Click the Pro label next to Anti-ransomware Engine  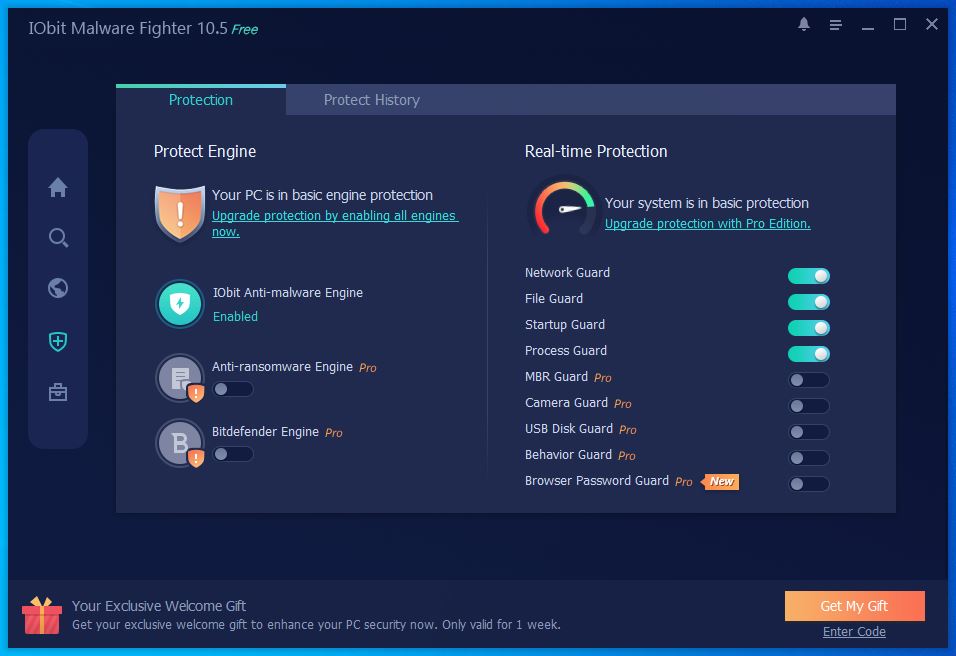tap(368, 368)
